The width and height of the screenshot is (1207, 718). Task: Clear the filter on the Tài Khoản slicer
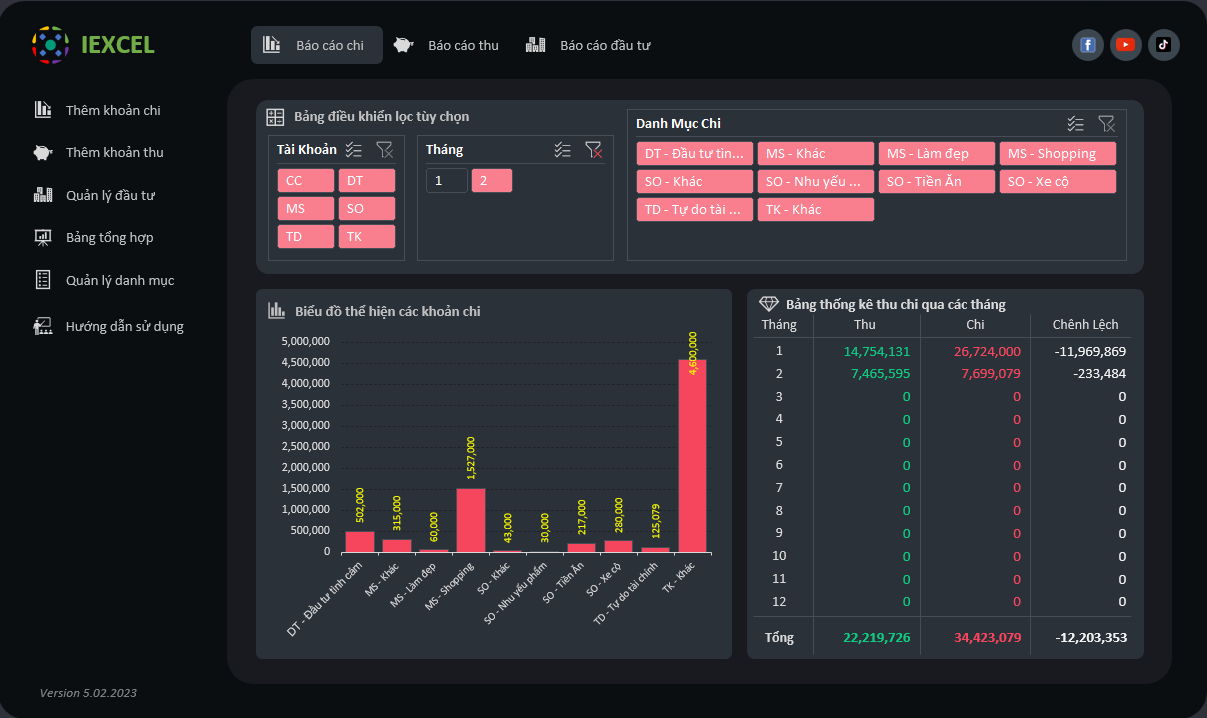pyautogui.click(x=385, y=150)
